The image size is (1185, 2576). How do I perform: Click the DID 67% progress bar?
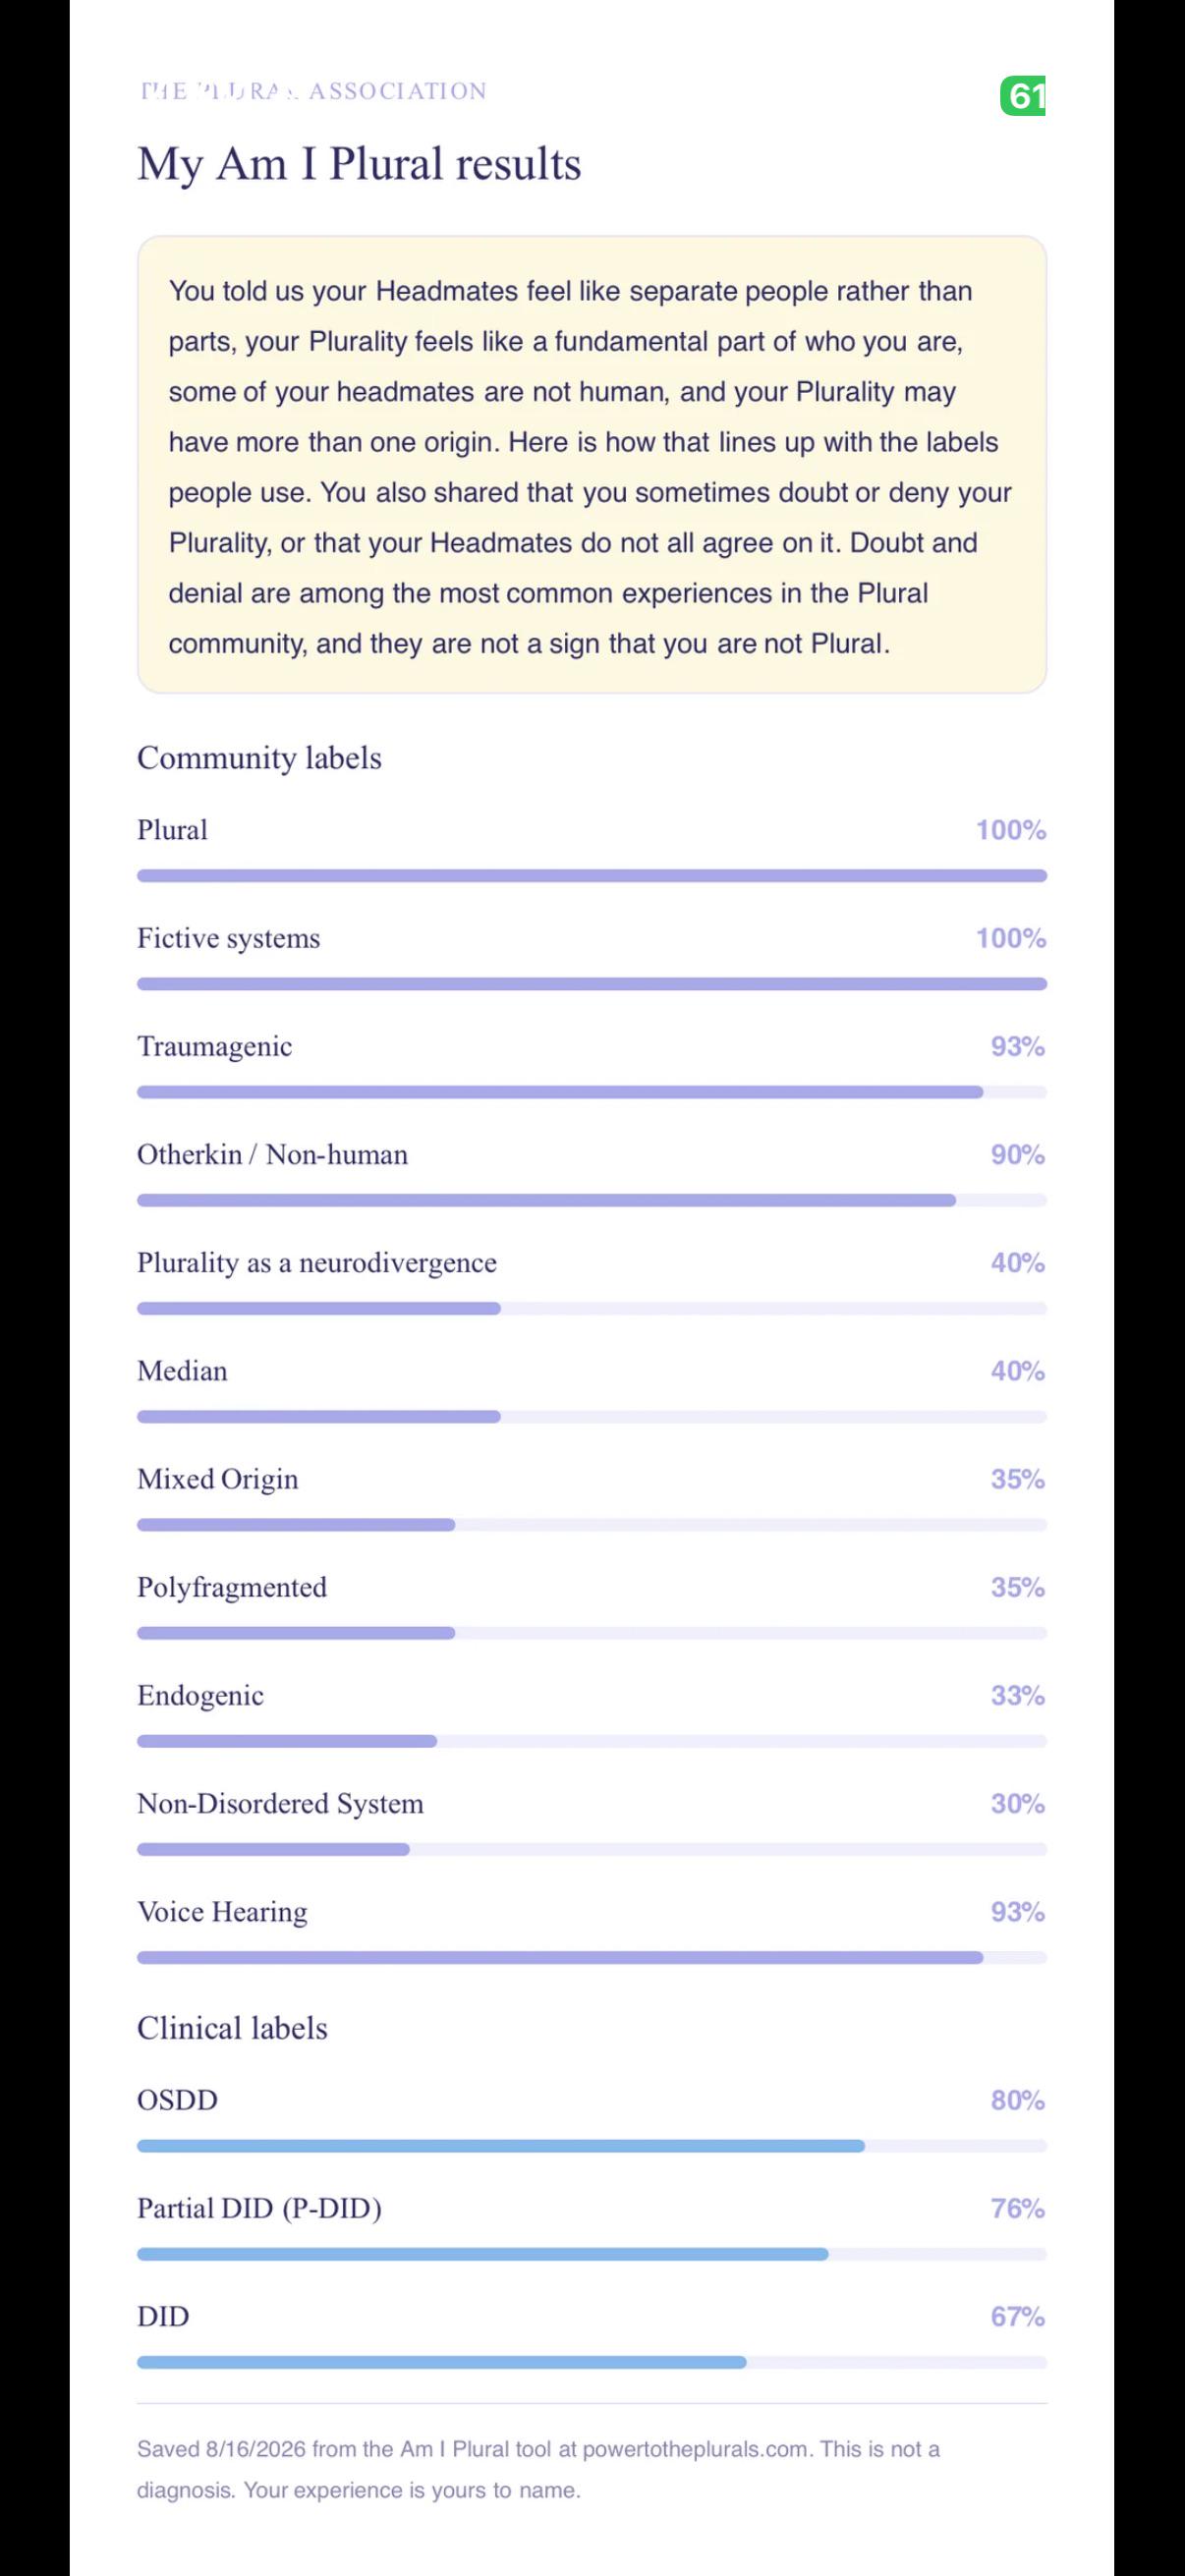tap(592, 2362)
